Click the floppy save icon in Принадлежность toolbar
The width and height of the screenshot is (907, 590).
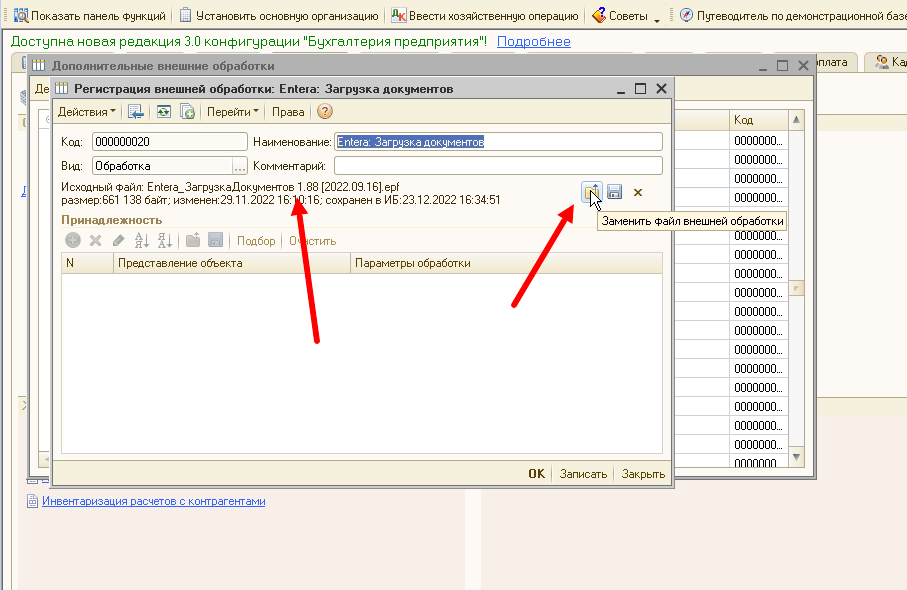click(215, 240)
